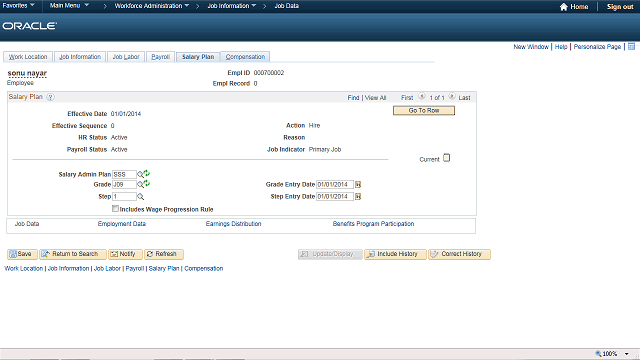Click the Include History button

point(395,254)
